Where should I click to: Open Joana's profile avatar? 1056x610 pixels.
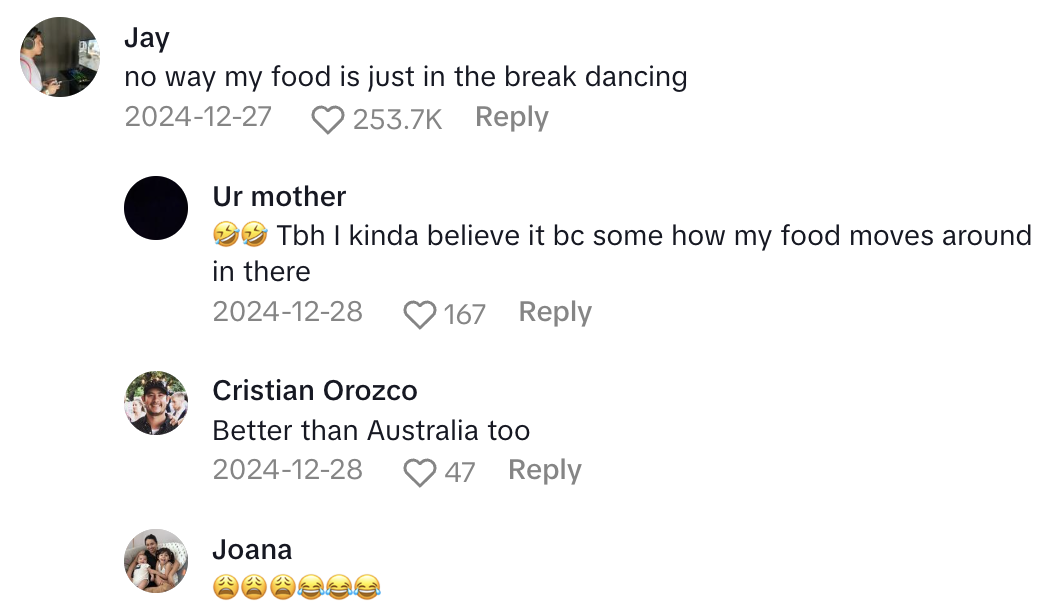click(156, 561)
